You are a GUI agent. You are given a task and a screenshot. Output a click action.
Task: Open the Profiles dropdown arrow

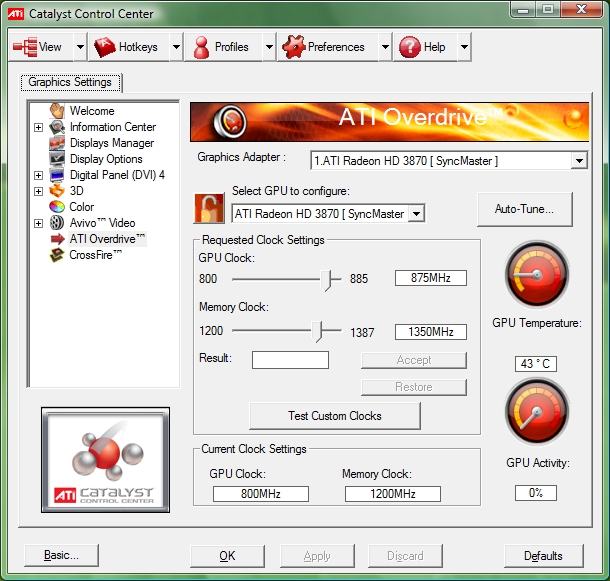pyautogui.click(x=269, y=47)
